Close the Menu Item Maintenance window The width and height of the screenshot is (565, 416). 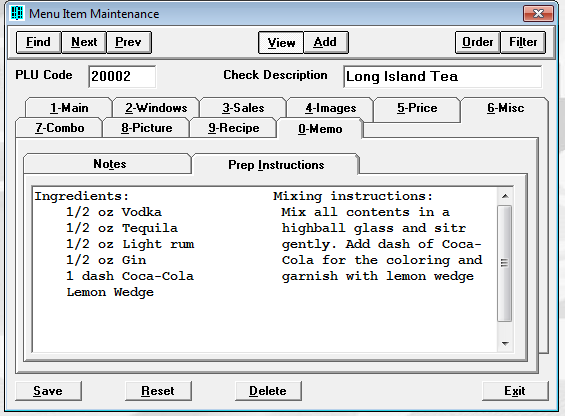click(x=538, y=14)
